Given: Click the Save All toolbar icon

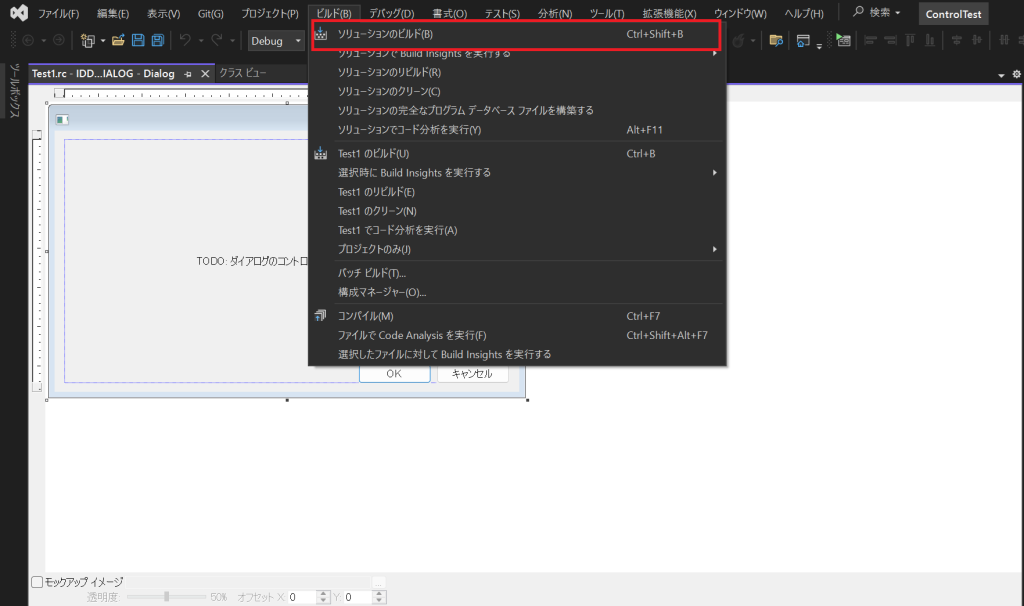Looking at the screenshot, I should (x=157, y=41).
